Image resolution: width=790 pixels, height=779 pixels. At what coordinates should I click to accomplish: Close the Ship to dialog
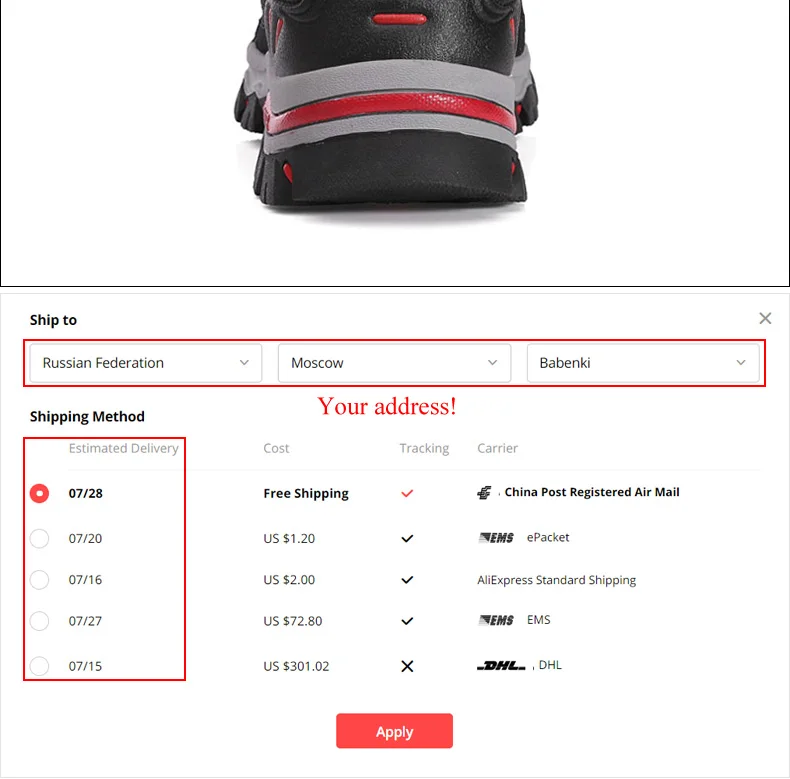coord(765,318)
